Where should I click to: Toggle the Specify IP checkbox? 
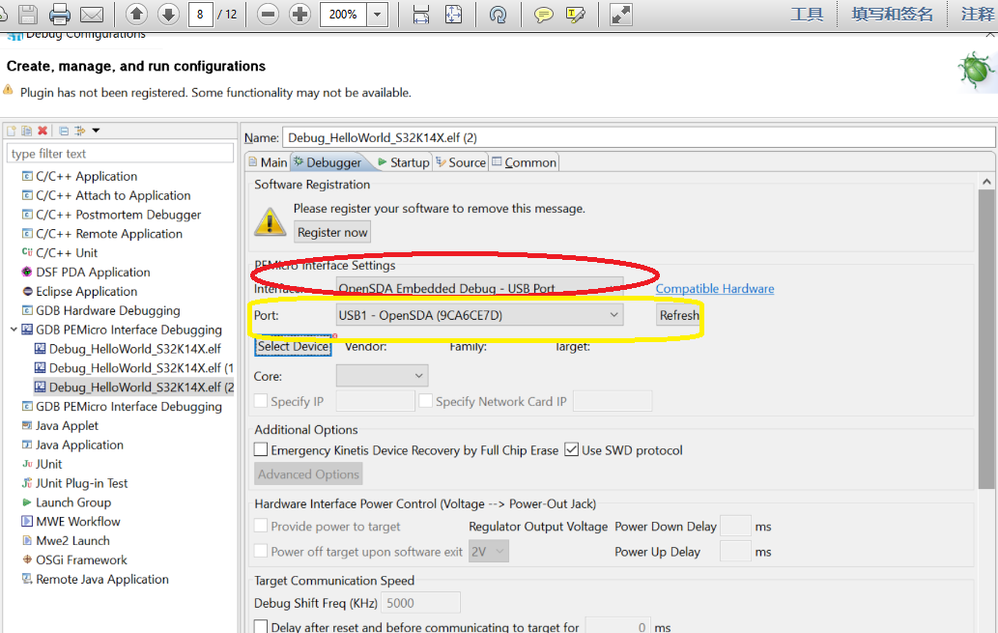point(261,401)
